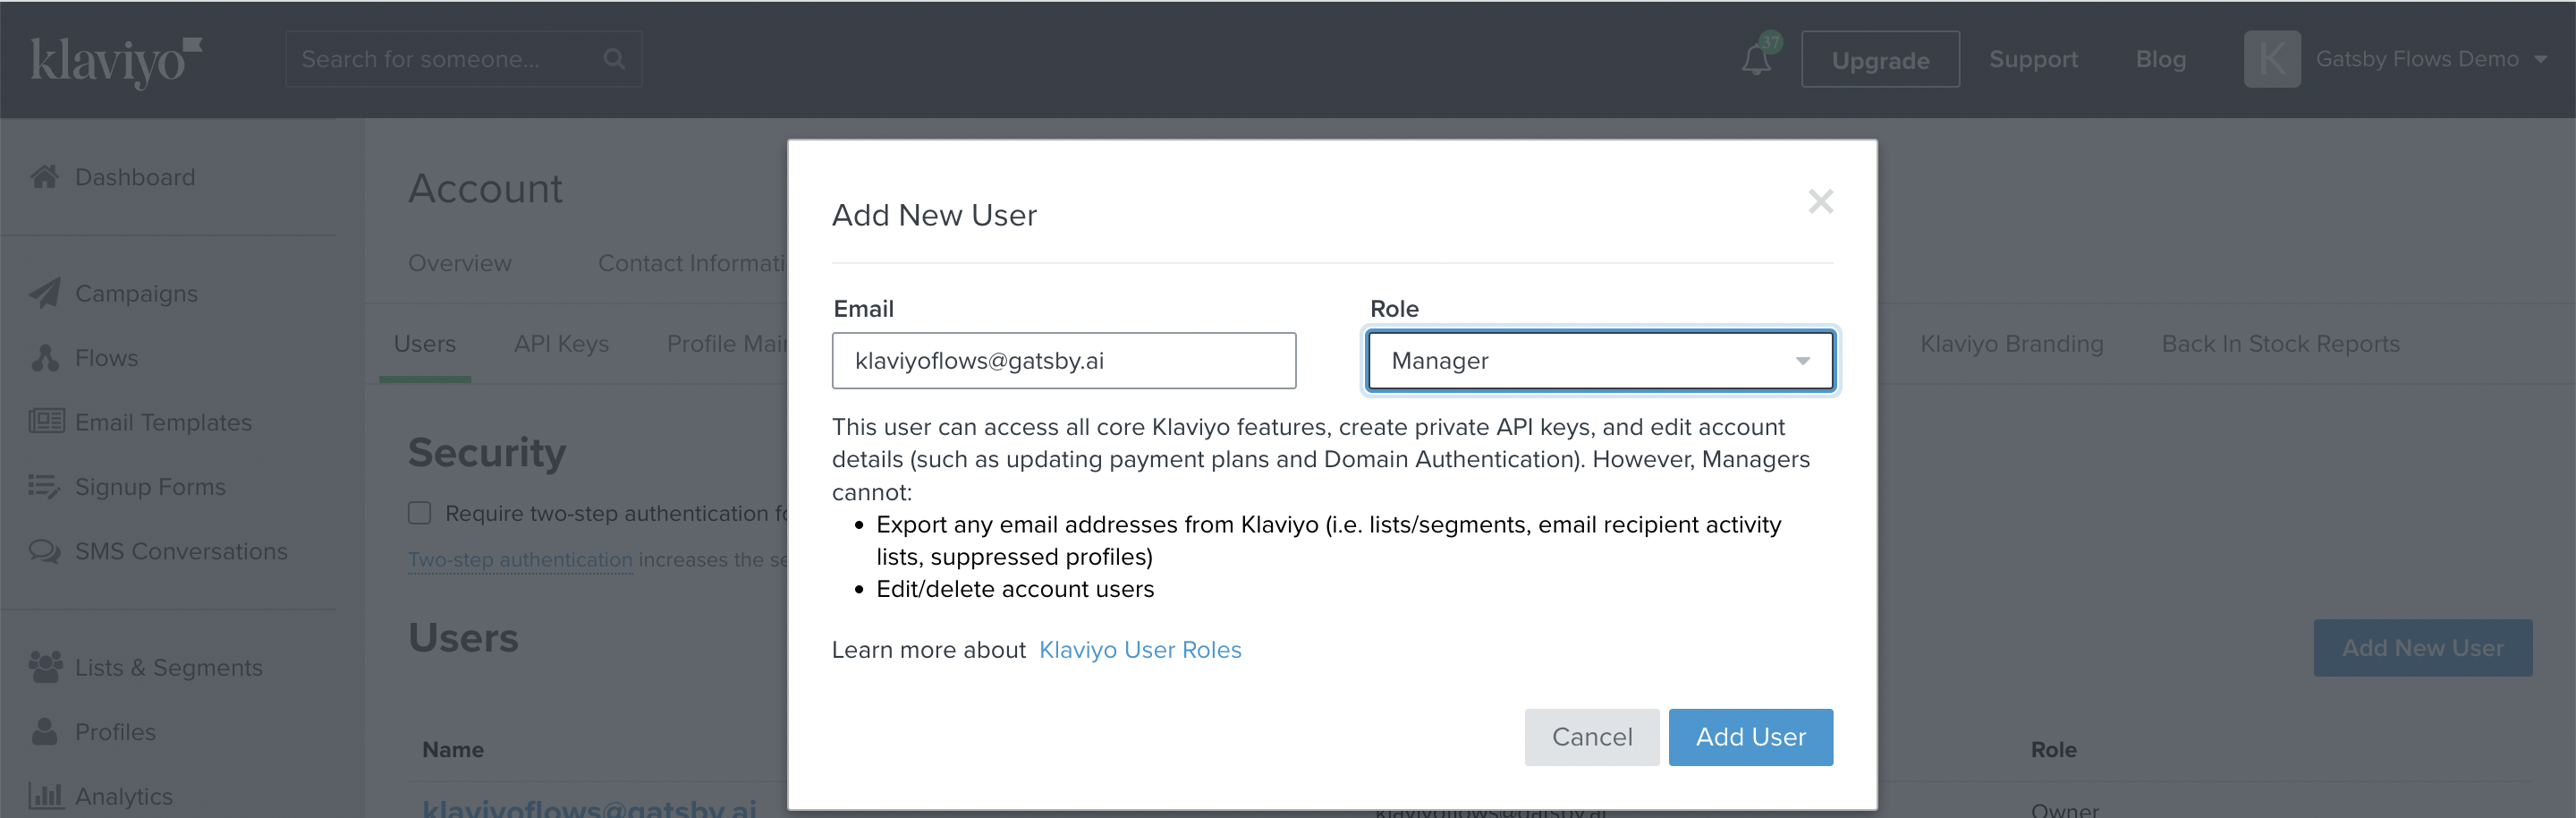This screenshot has width=2576, height=818.
Task: Open the Support link in header
Action: coord(2033,59)
